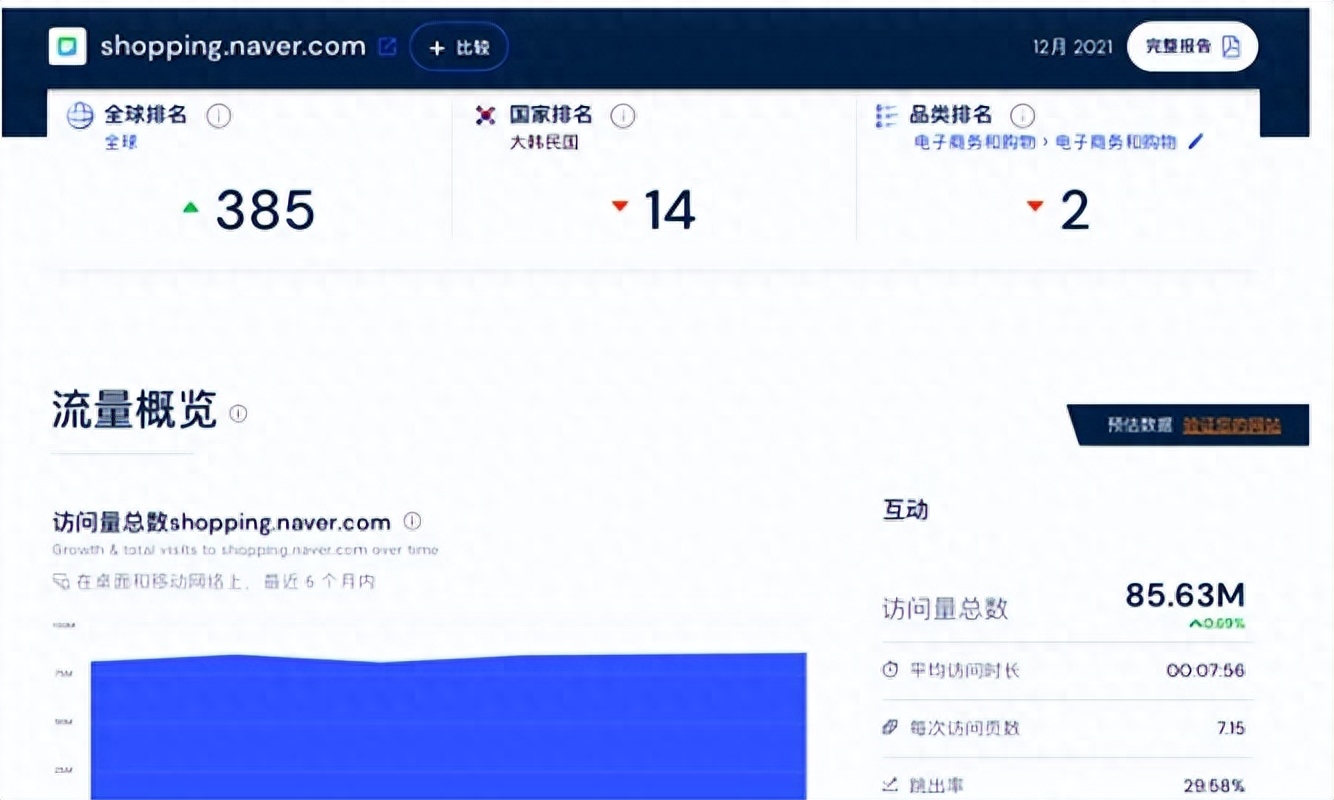Show info tooltip for 流量概览 heading

238,413
